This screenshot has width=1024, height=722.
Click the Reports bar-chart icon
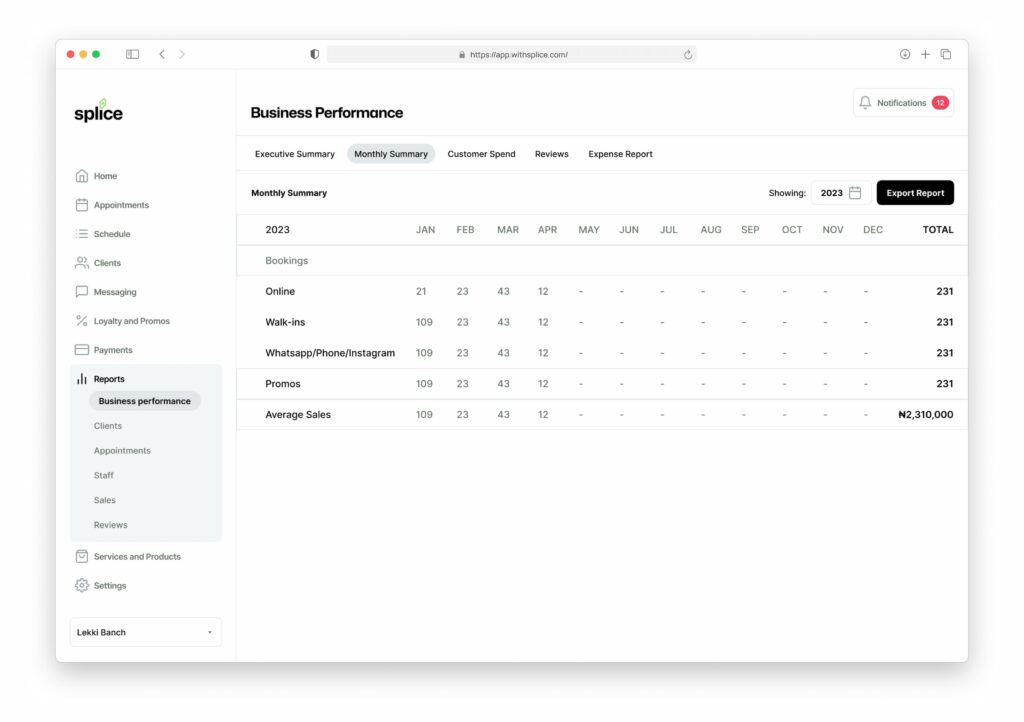tap(82, 378)
